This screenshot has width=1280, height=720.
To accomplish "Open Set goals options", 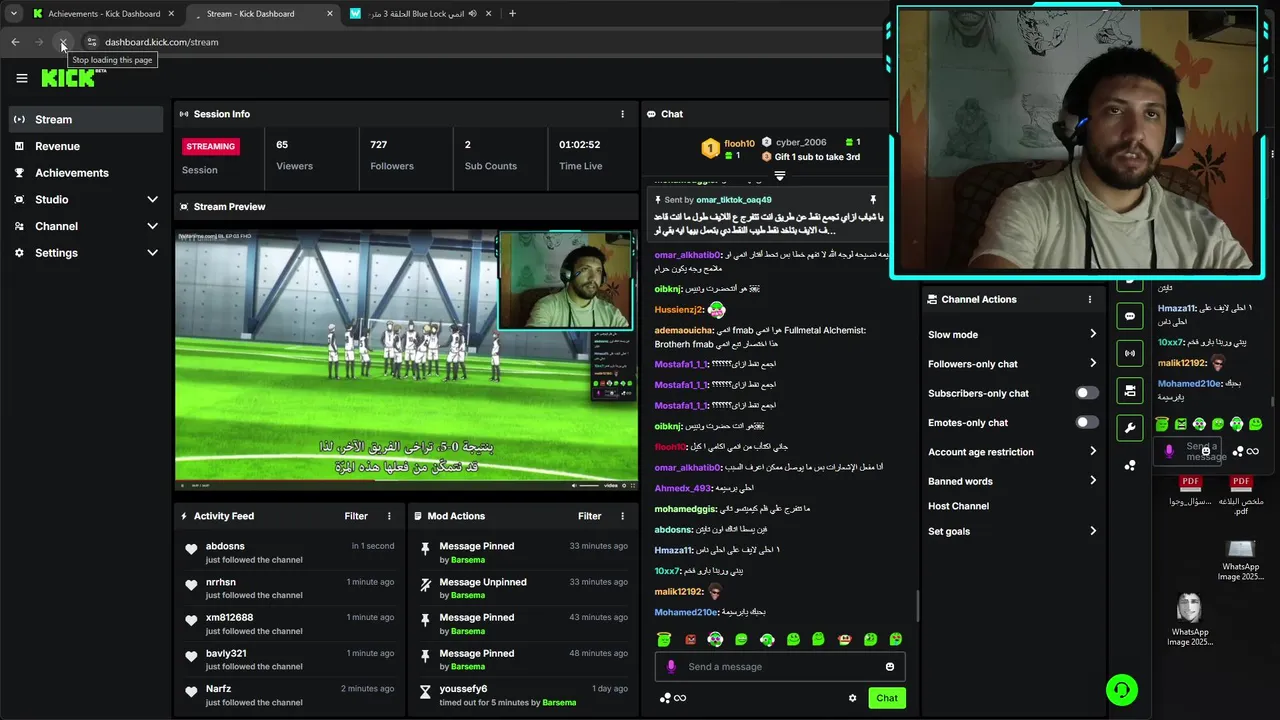I will click(1012, 531).
